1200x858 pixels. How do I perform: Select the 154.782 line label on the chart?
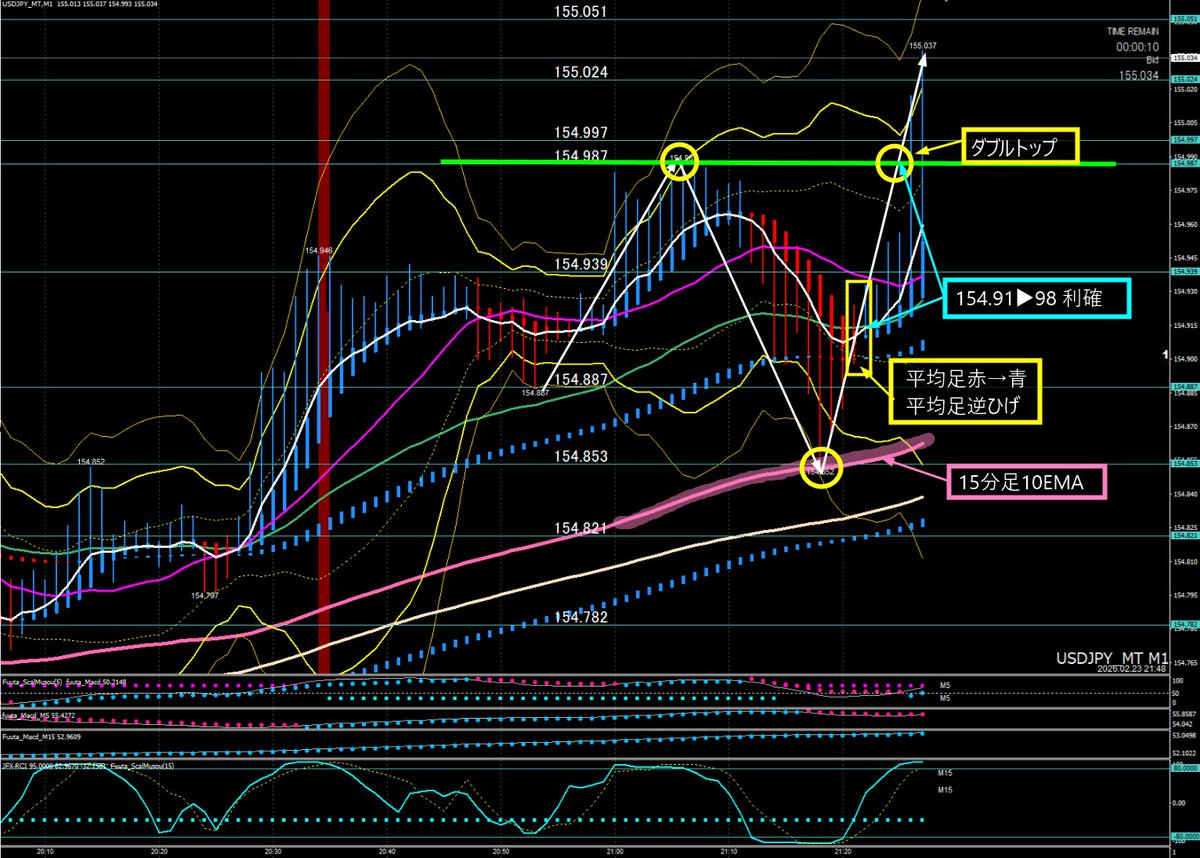click(580, 617)
